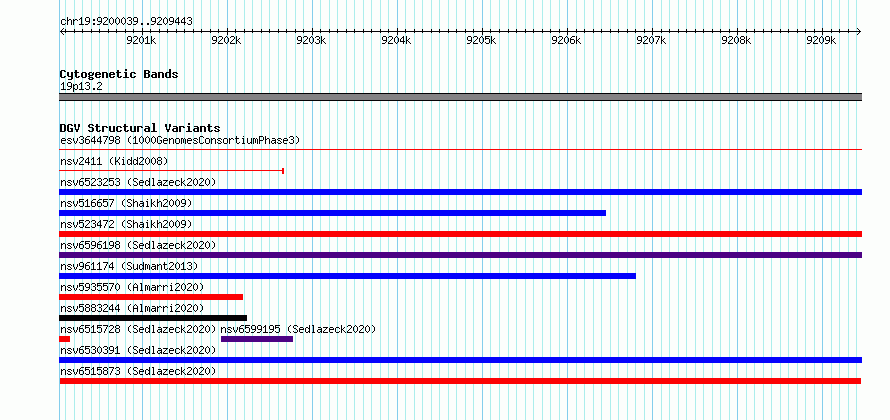Click the Cytogenetic Bands track title

pyautogui.click(x=119, y=74)
